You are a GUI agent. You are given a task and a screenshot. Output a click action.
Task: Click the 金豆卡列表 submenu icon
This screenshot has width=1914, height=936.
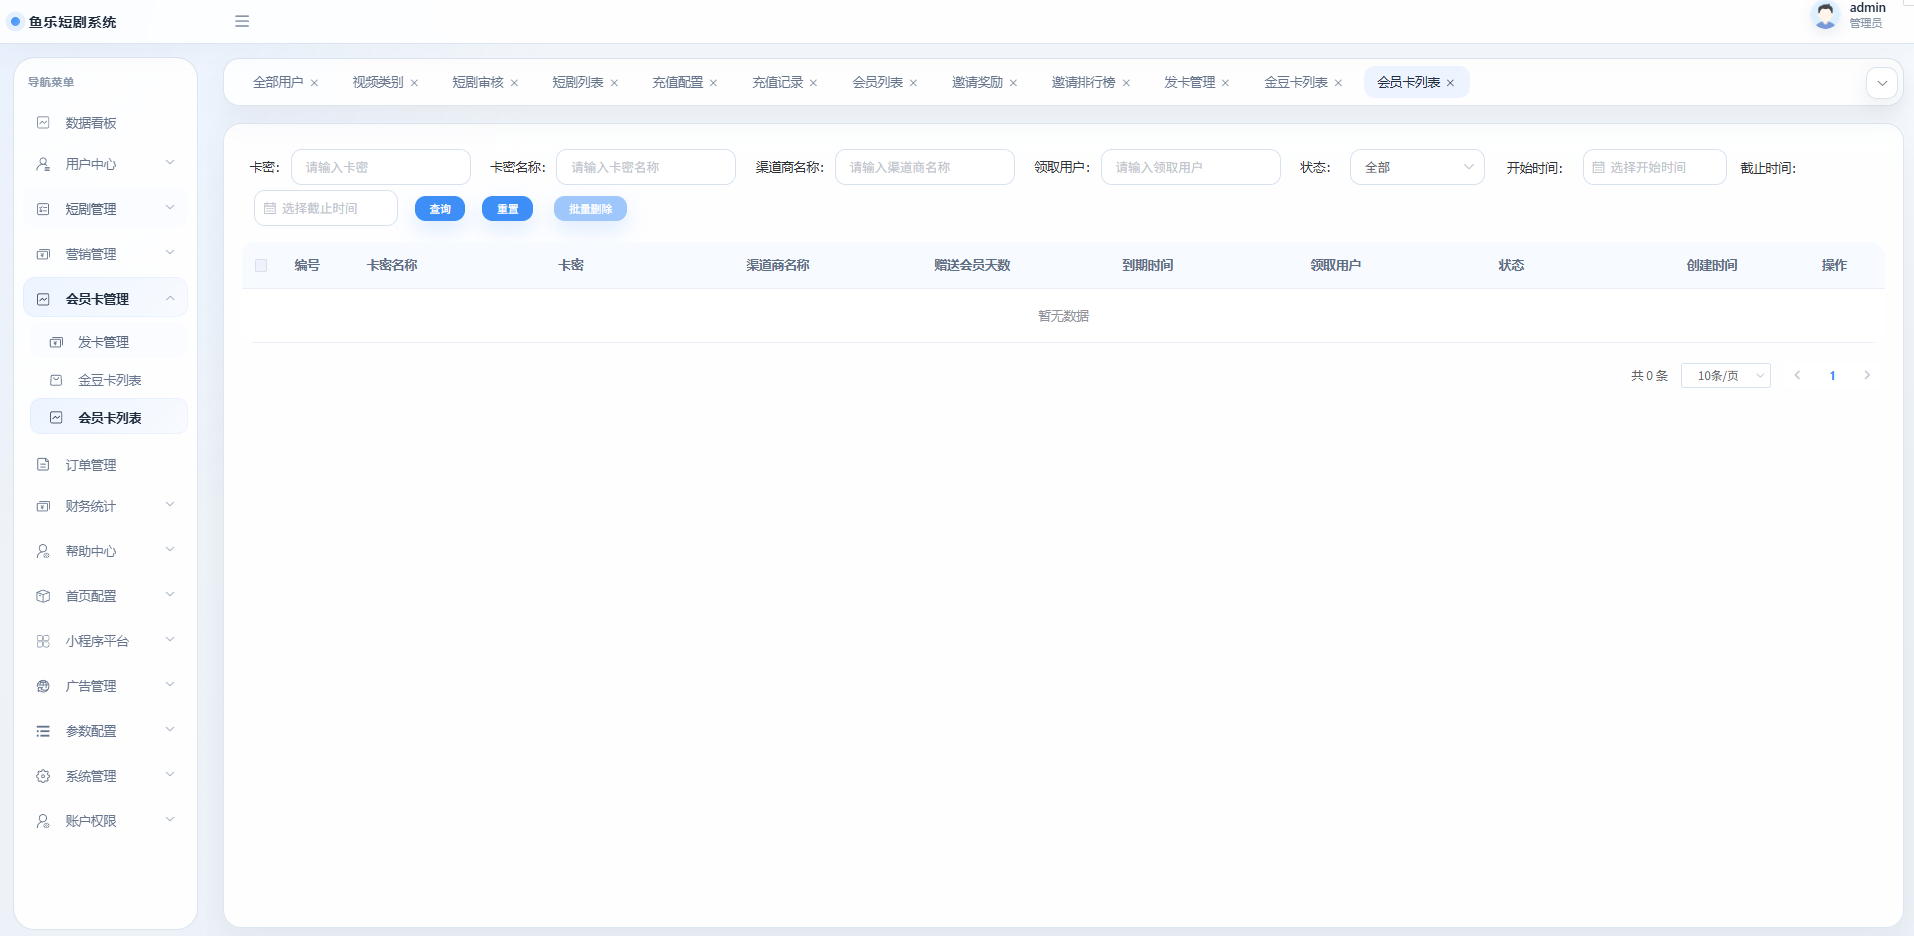pos(56,380)
